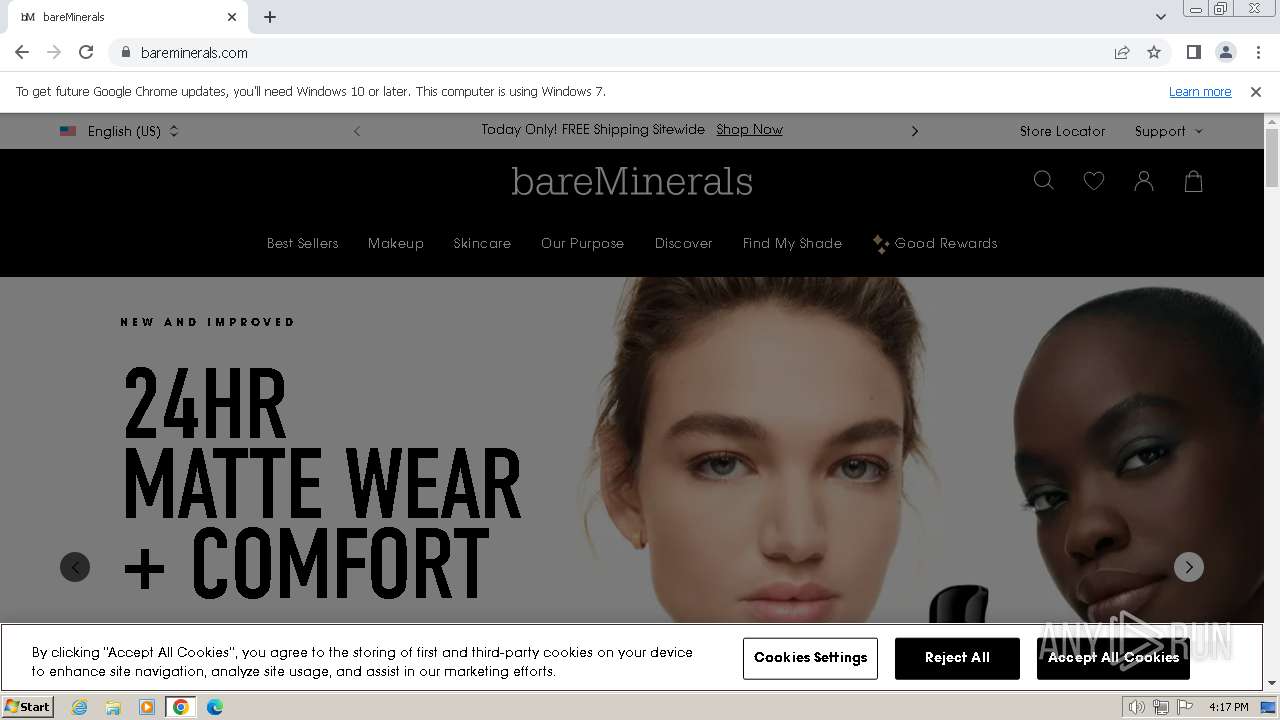Close the bareMinerals browser tab

click(x=232, y=17)
